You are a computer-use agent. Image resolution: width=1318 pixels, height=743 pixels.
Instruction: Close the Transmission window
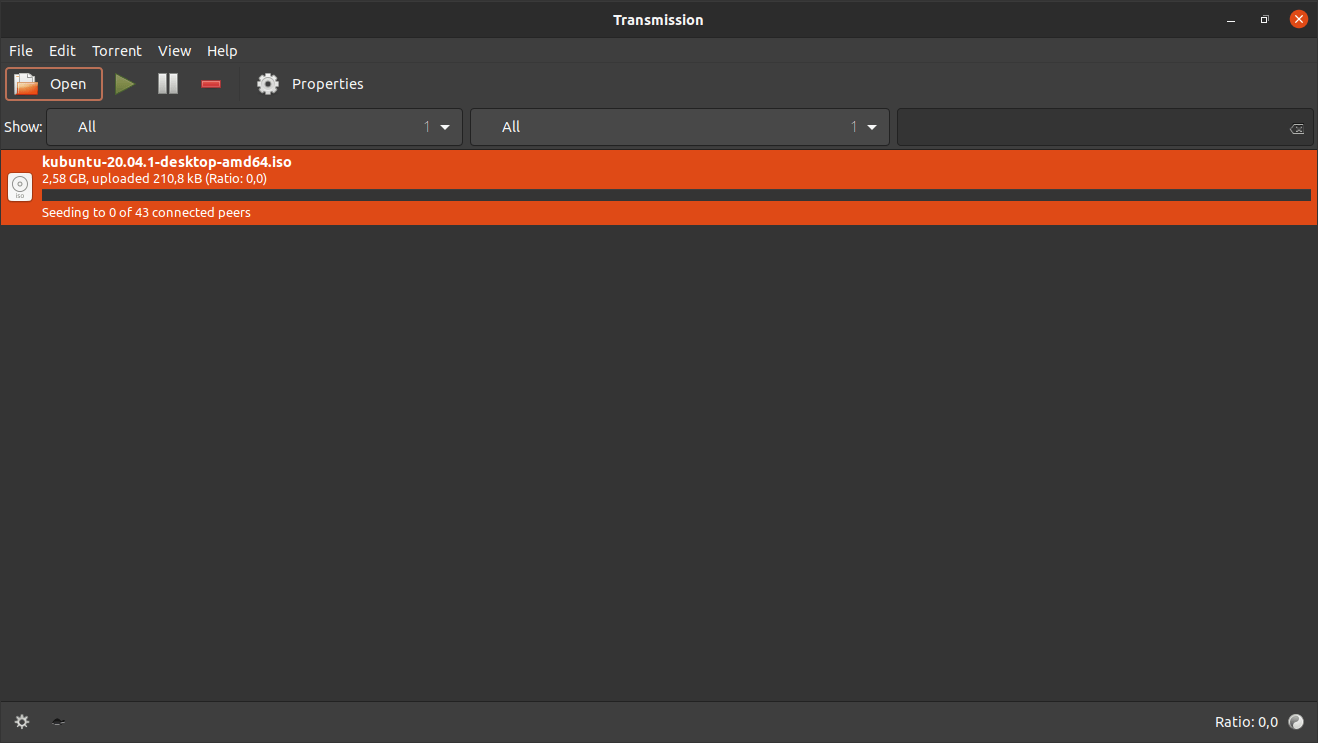(1298, 19)
